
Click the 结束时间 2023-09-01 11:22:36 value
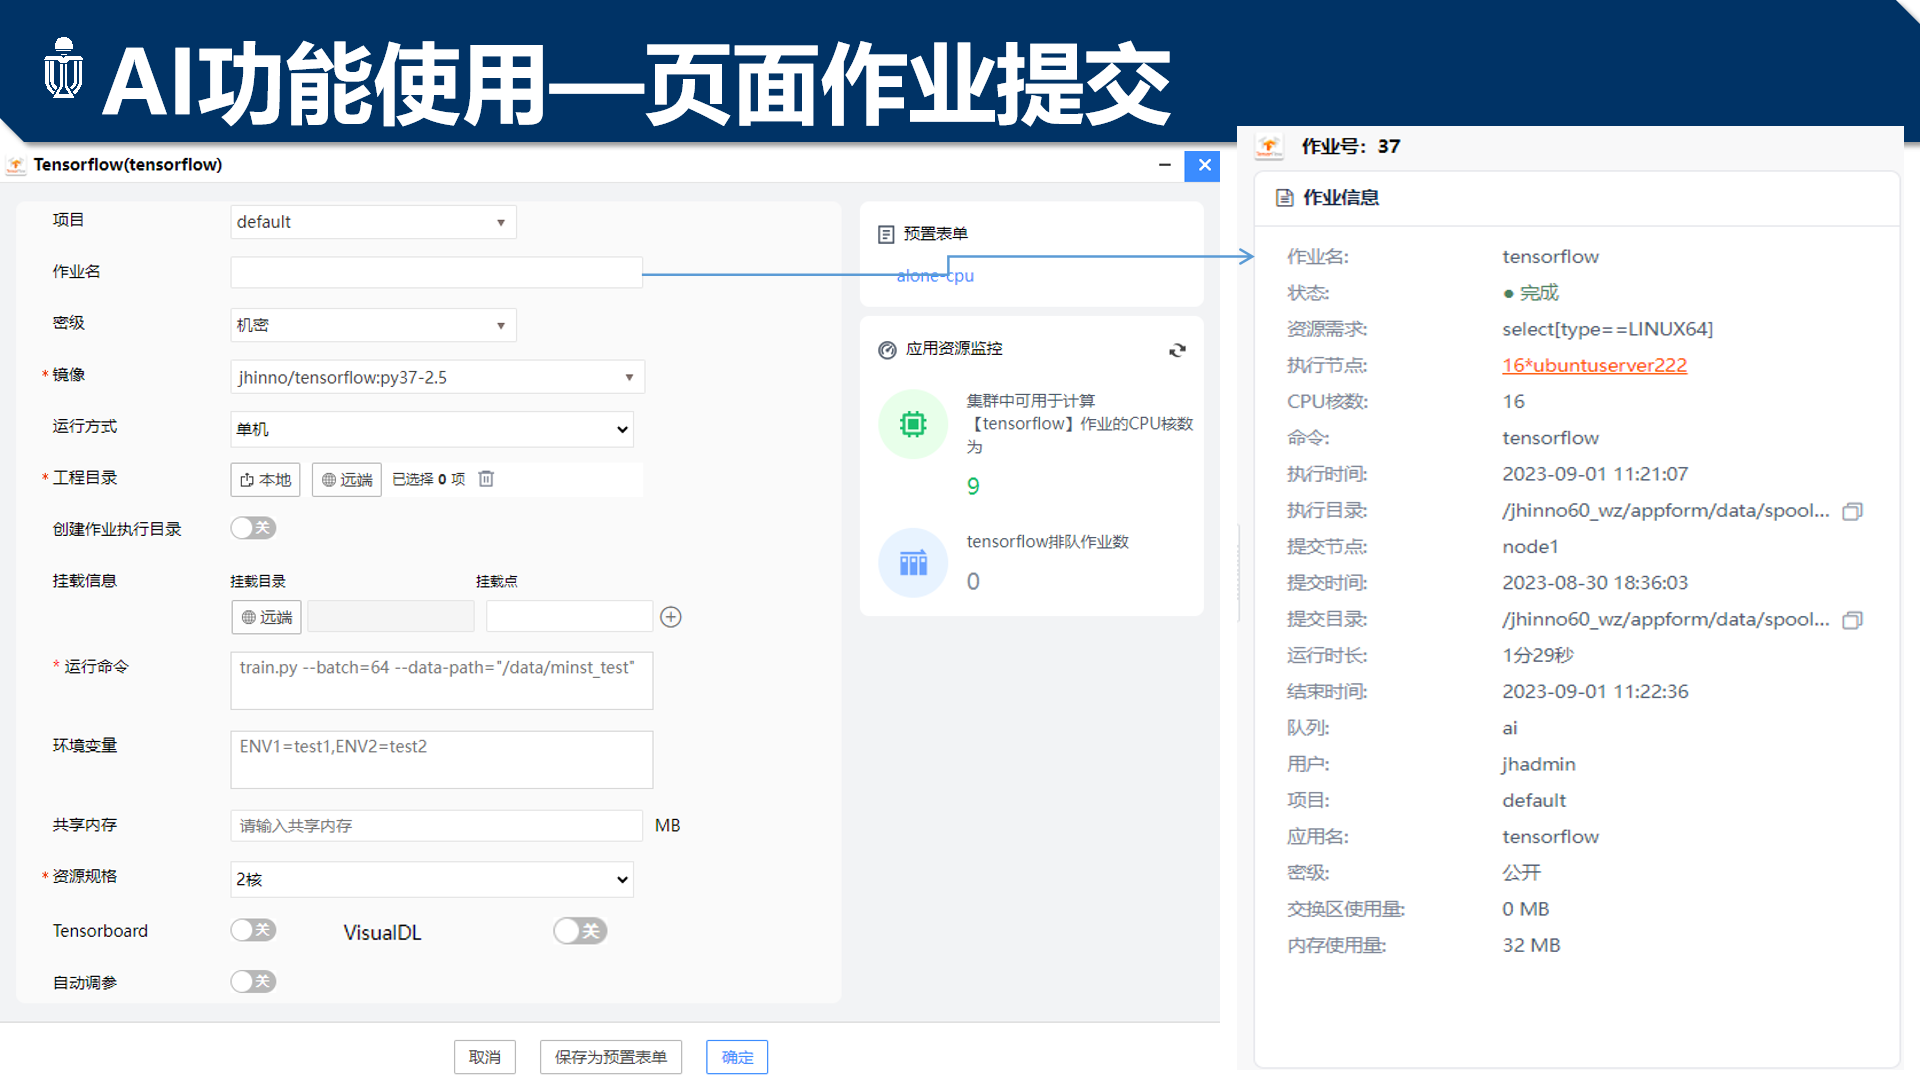1595,692
